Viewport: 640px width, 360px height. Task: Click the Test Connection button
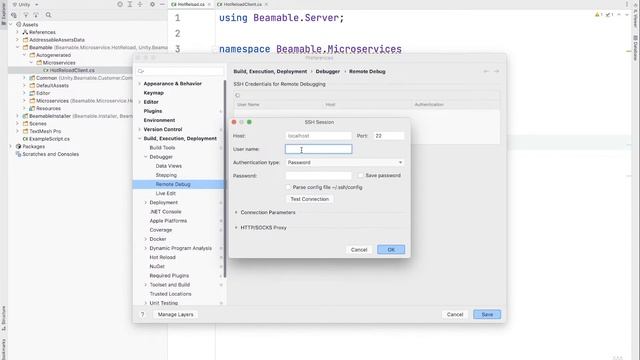tap(309, 199)
